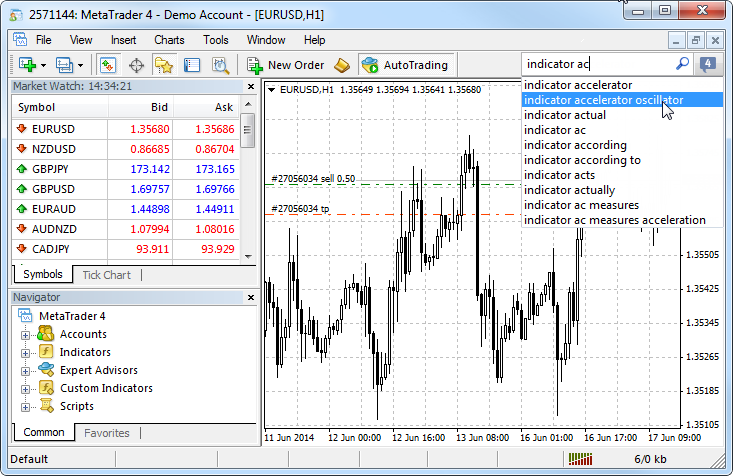Open the Terminal toolbar icon

192,65
